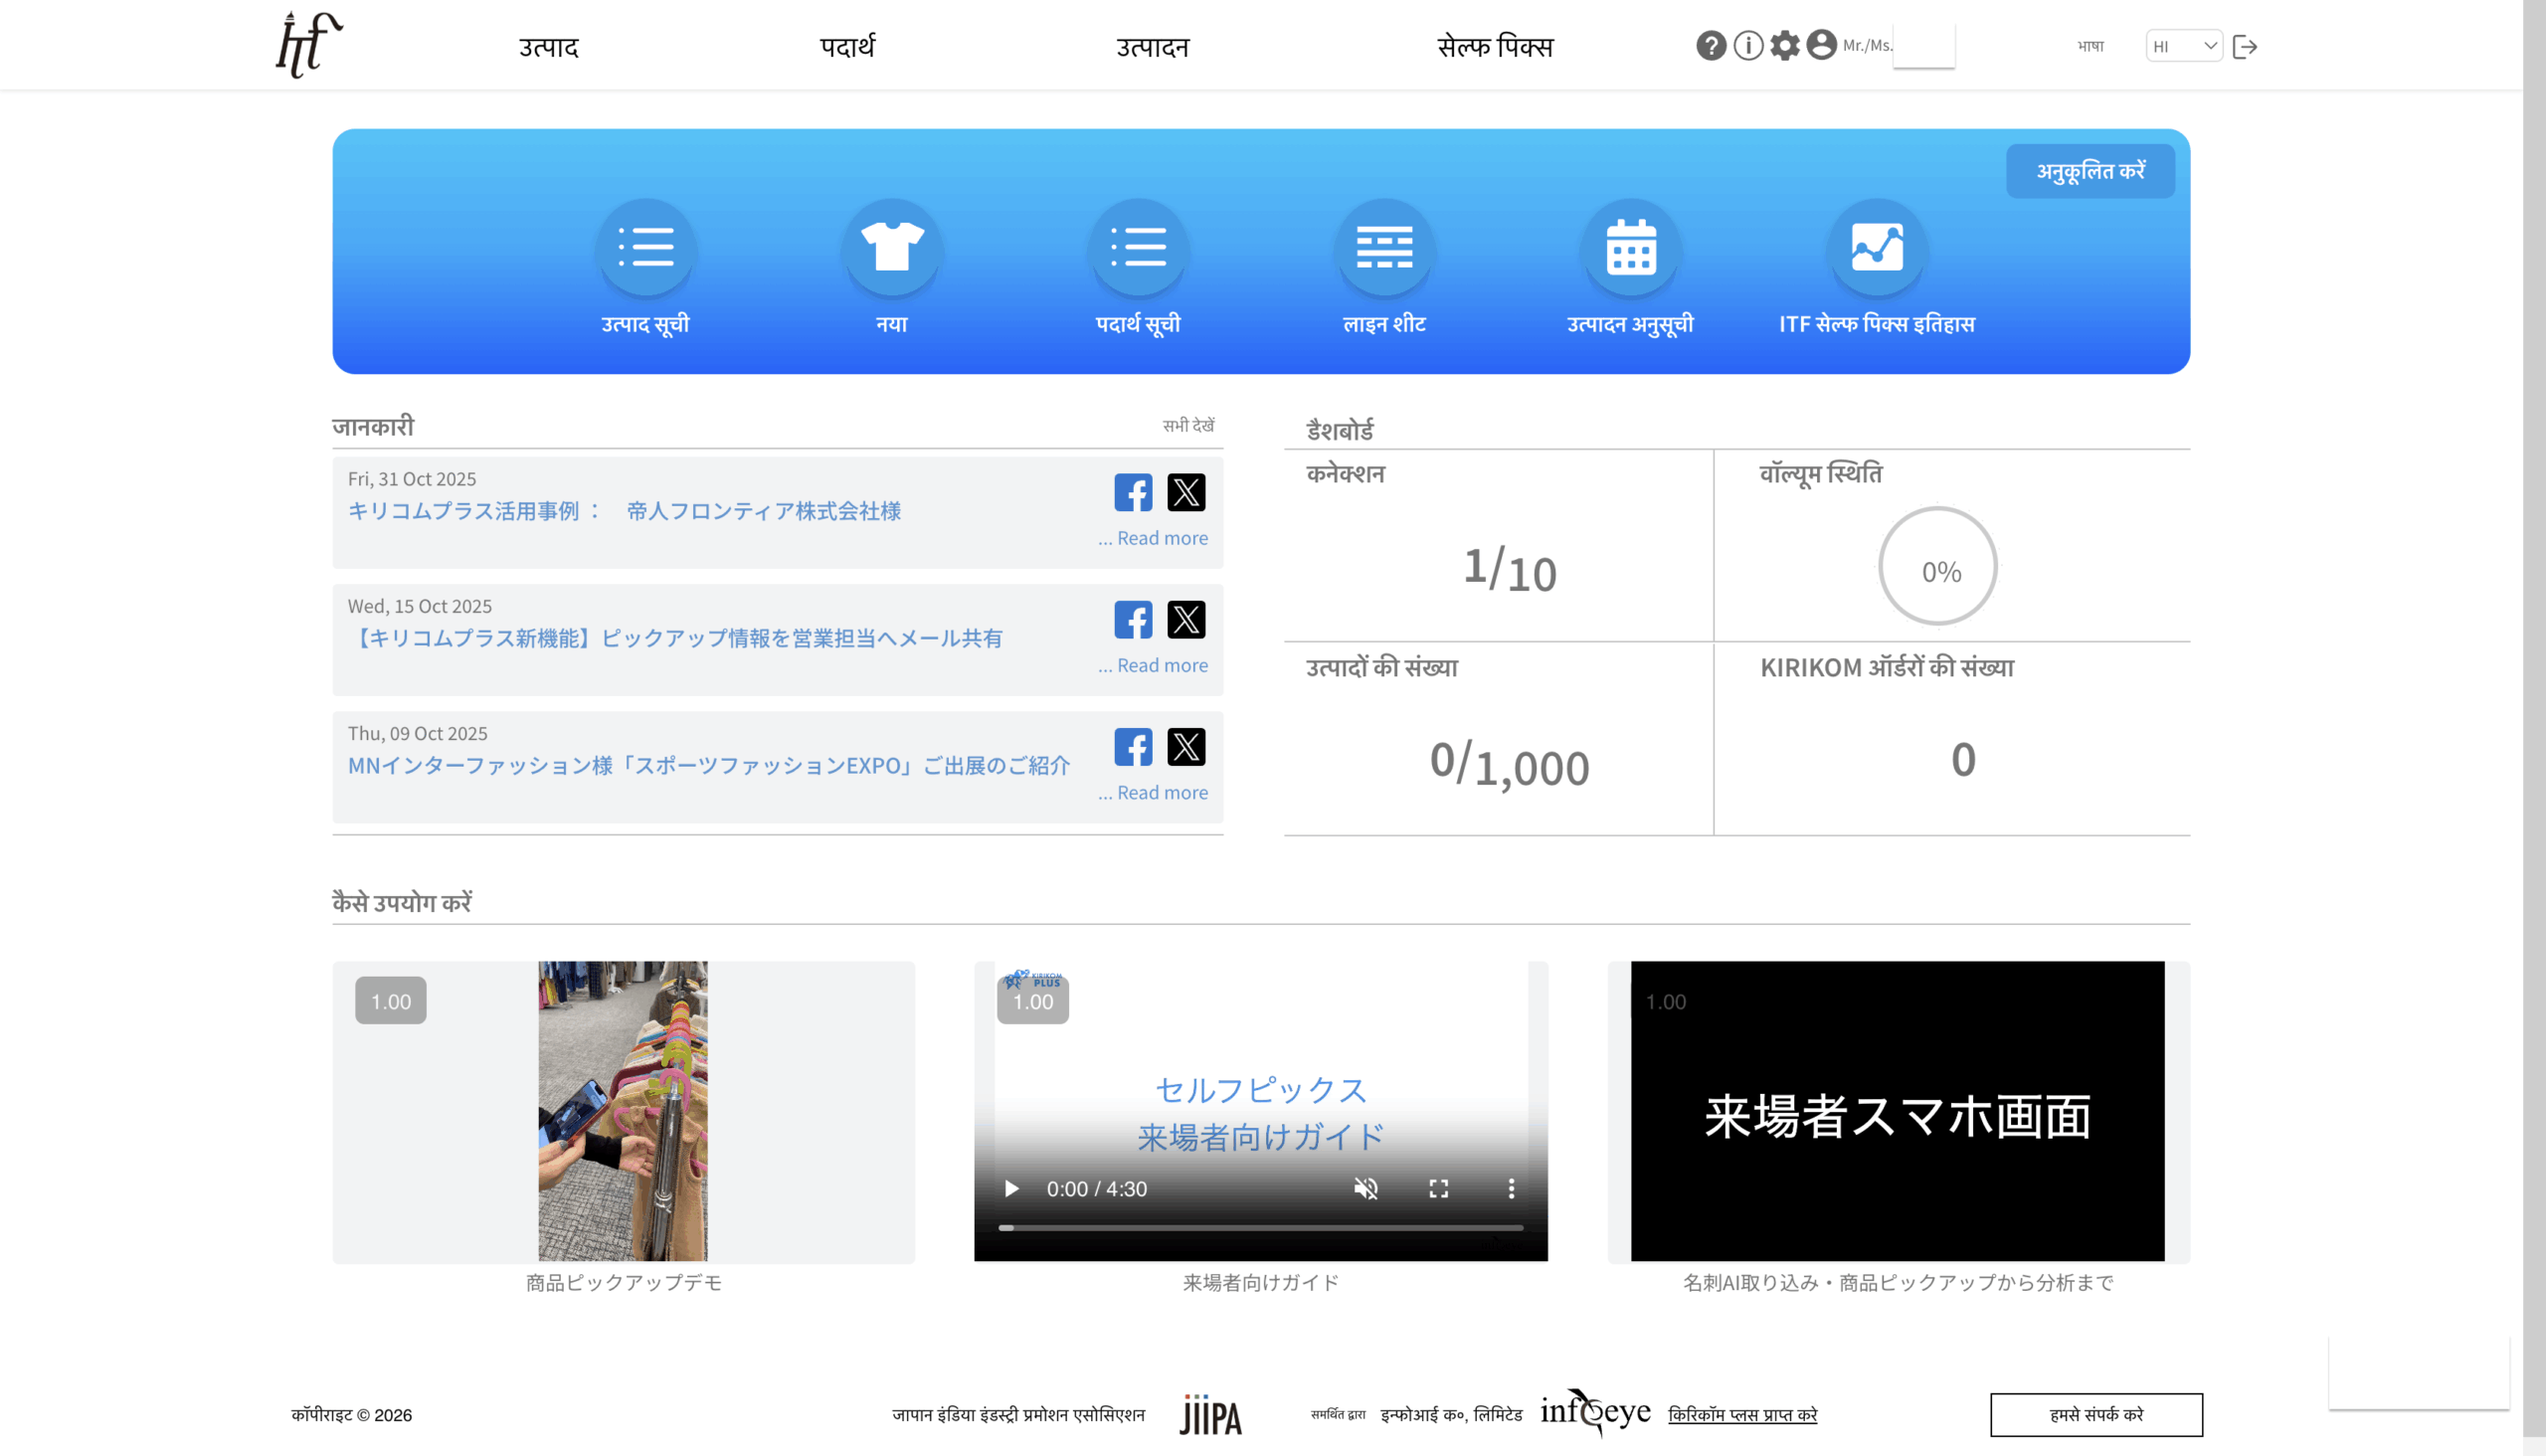Open the उत्पादन menu in header
The image size is (2546, 1456).
[x=1152, y=47]
